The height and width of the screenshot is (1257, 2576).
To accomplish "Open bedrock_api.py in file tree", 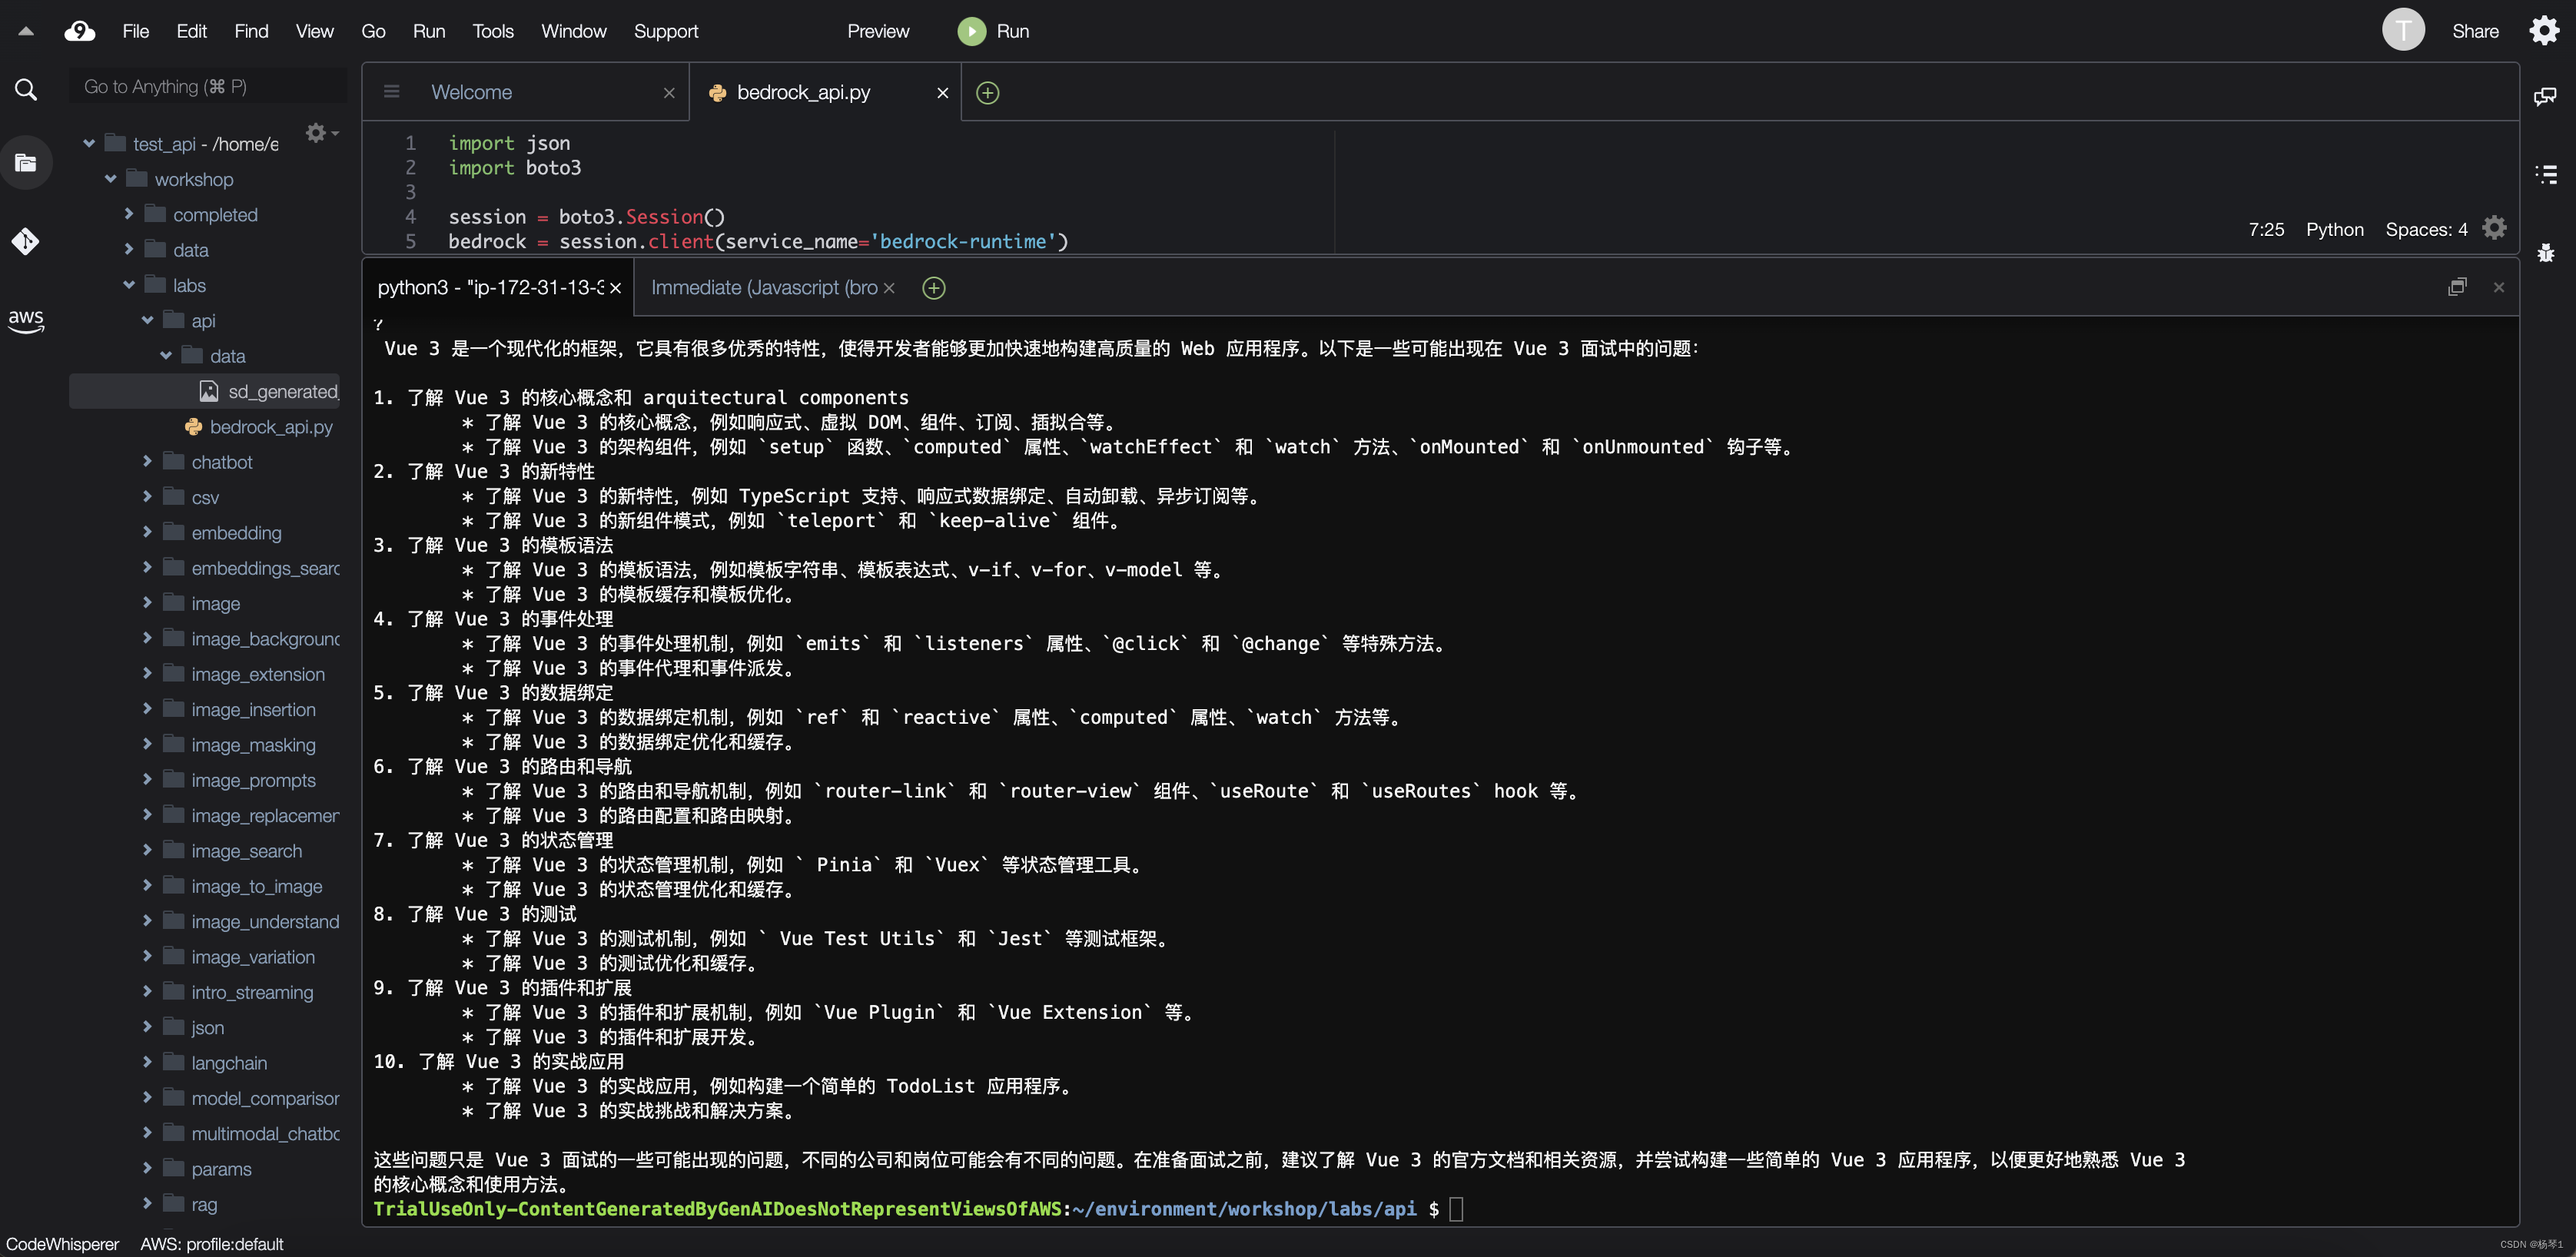I will 270,427.
